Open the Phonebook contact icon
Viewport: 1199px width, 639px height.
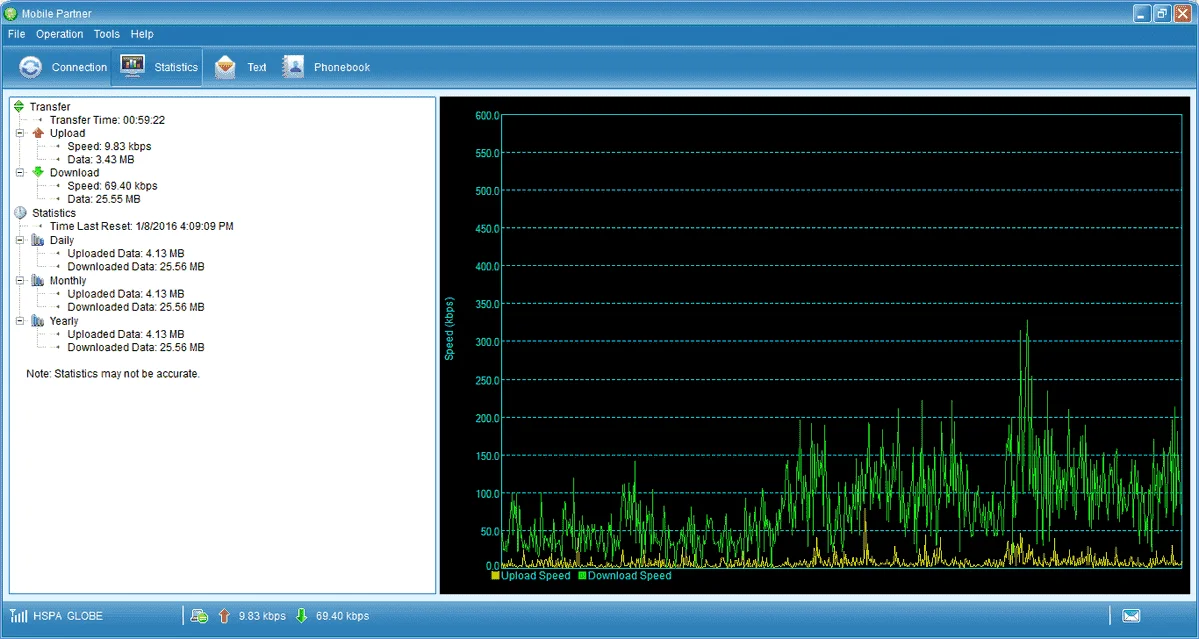[293, 67]
